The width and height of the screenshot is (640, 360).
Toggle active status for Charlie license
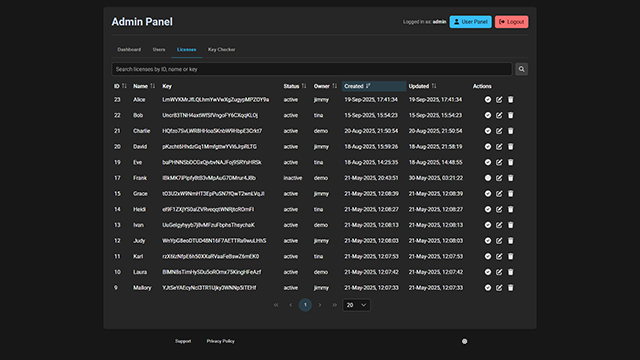pyautogui.click(x=488, y=131)
